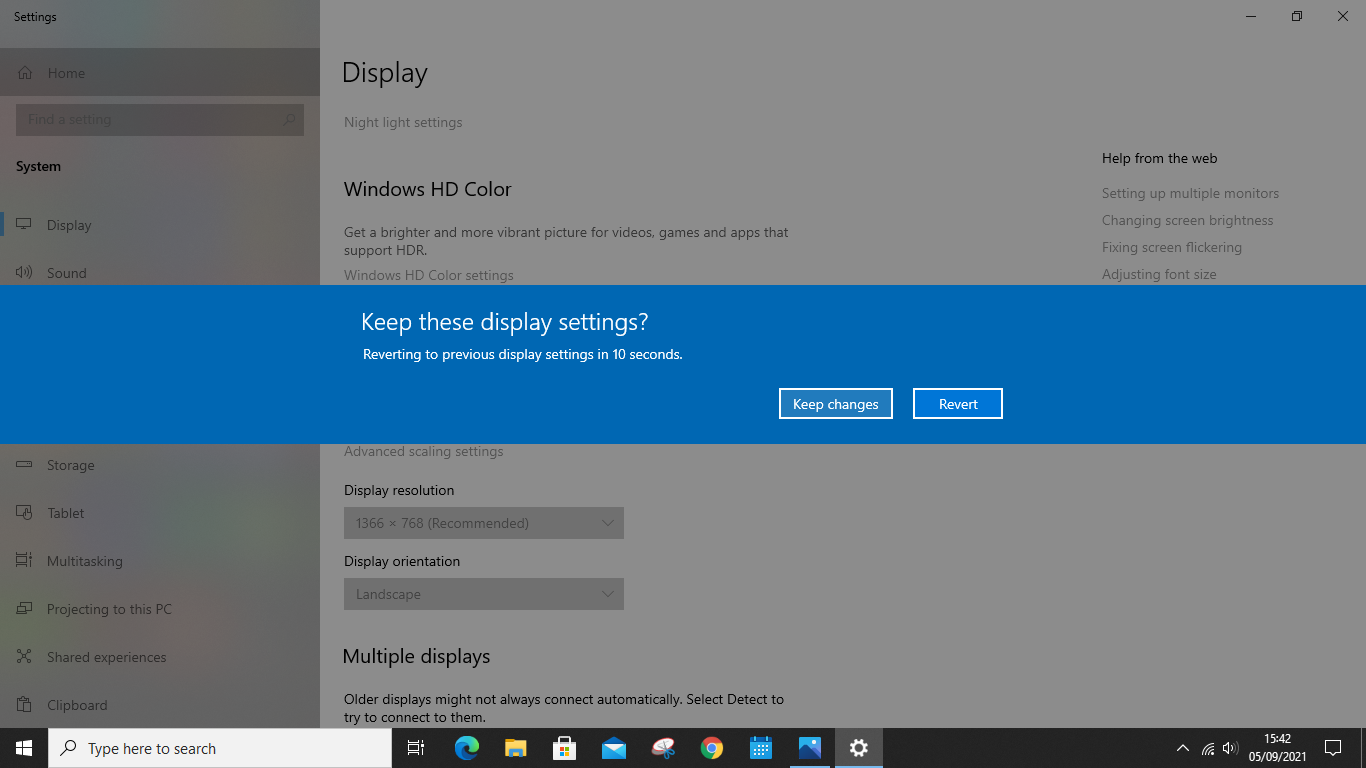Click the Type here to search box
The image size is (1366, 768).
(x=220, y=748)
